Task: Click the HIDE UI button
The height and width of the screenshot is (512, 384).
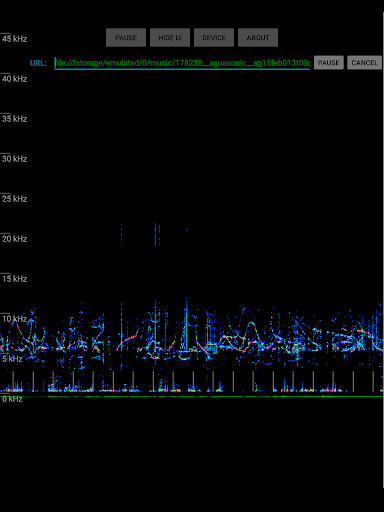Action: click(x=170, y=37)
